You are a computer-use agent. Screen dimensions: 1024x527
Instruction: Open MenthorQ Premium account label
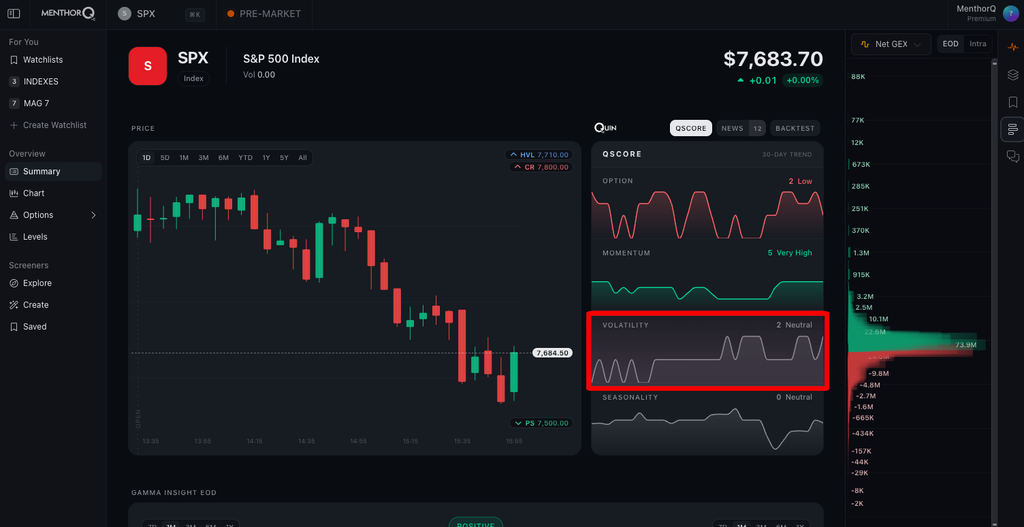976,13
